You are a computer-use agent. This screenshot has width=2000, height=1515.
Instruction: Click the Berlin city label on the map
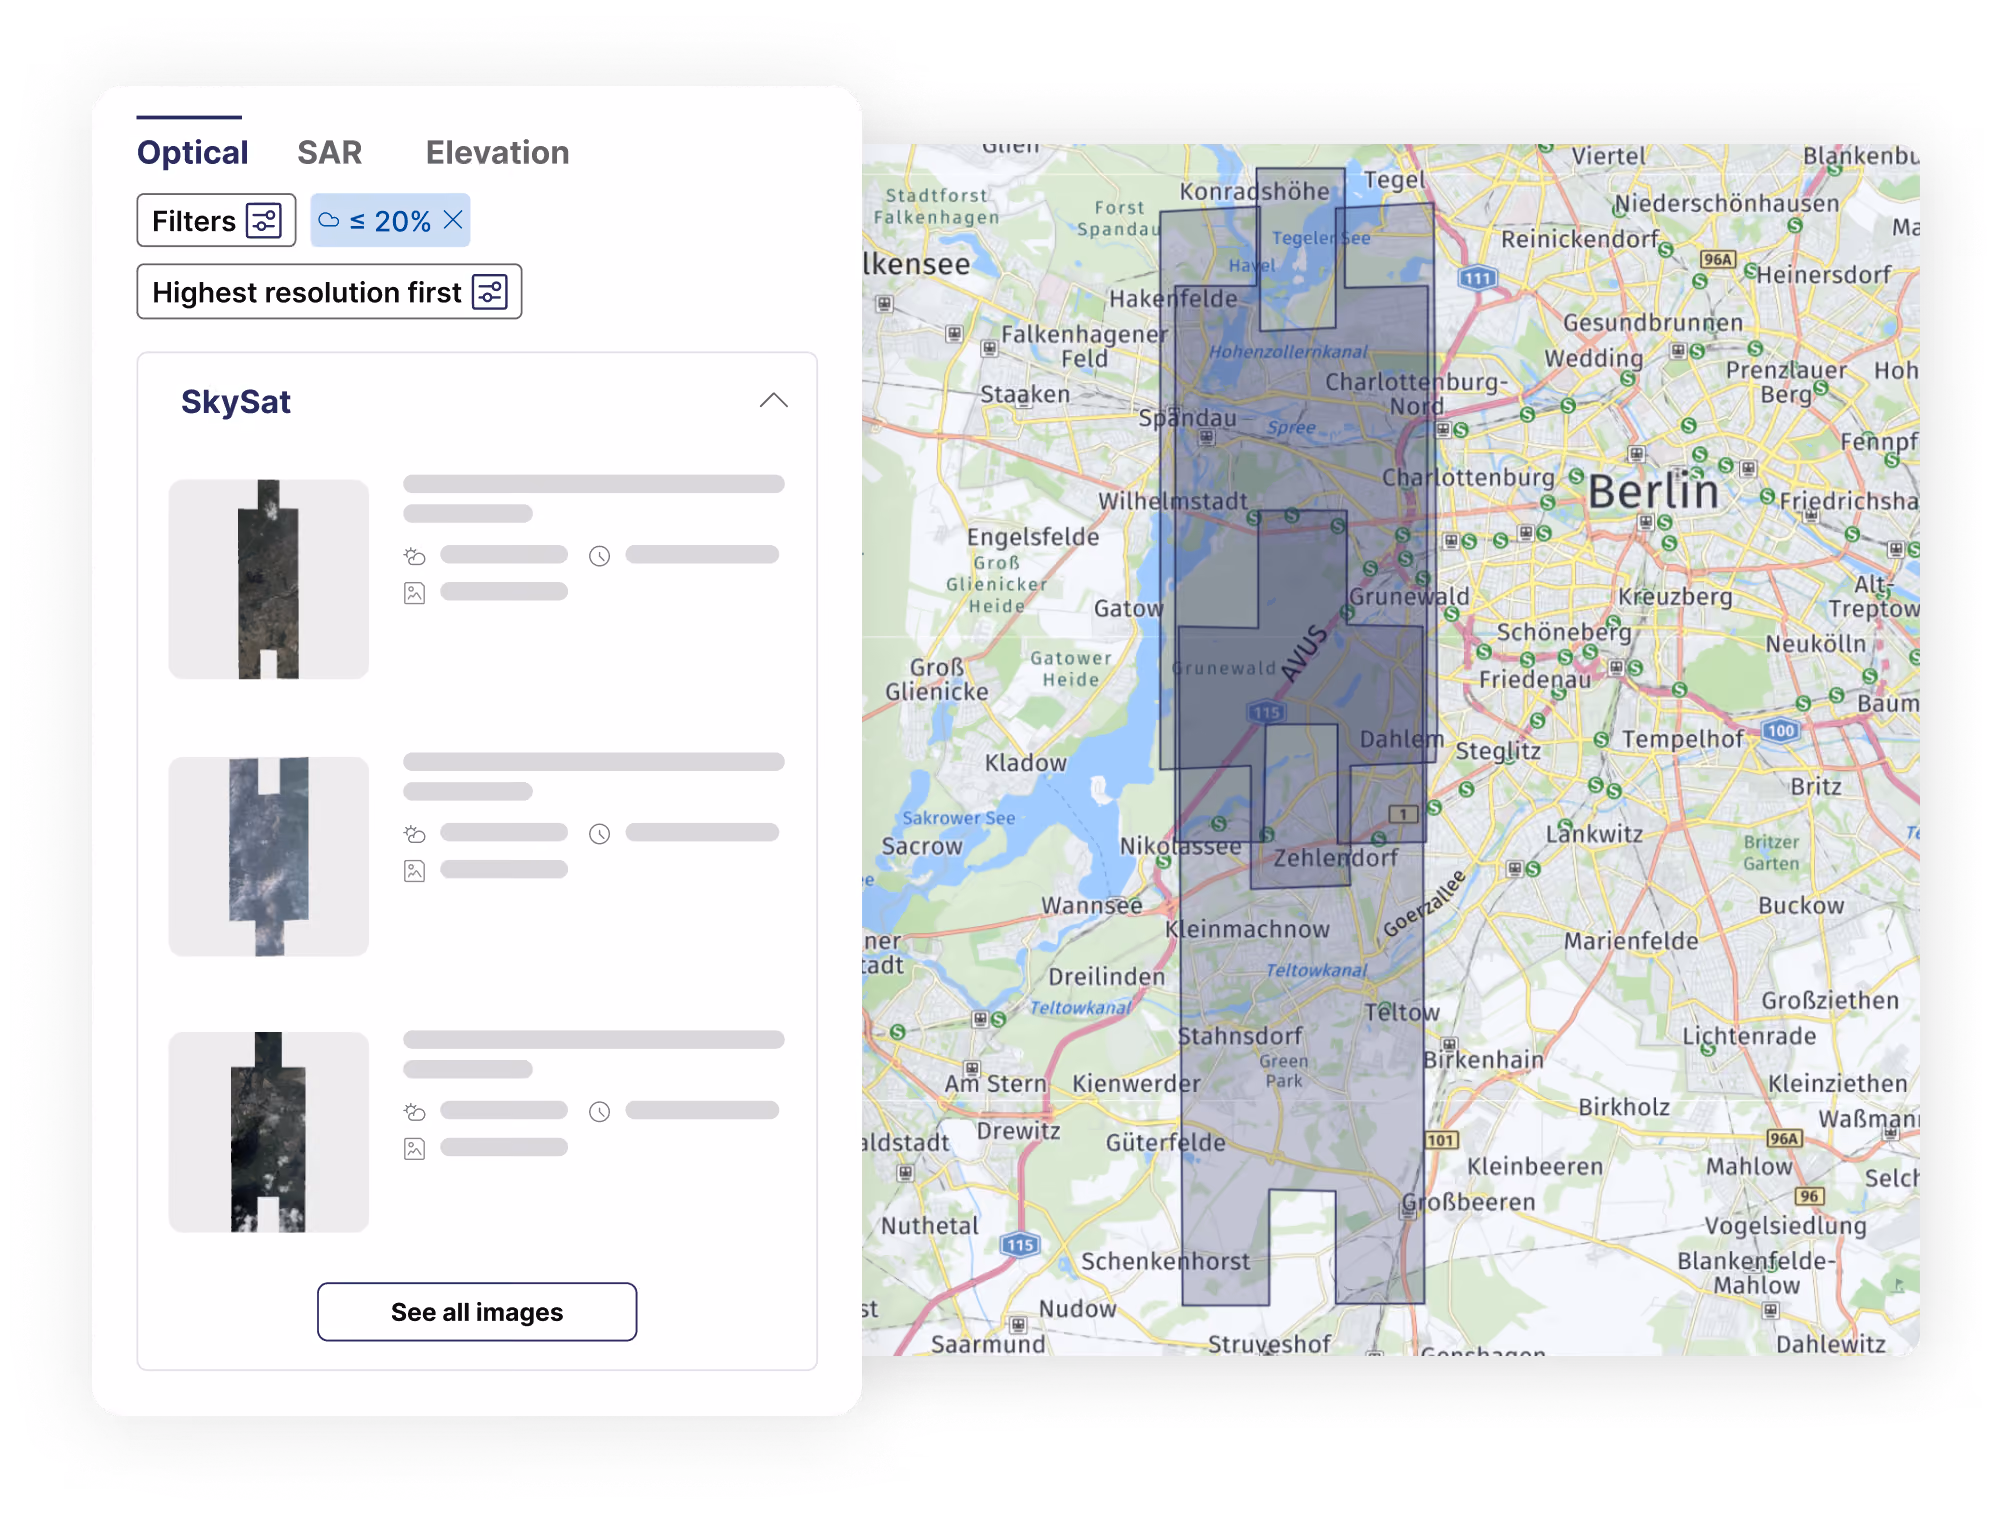click(x=1653, y=491)
